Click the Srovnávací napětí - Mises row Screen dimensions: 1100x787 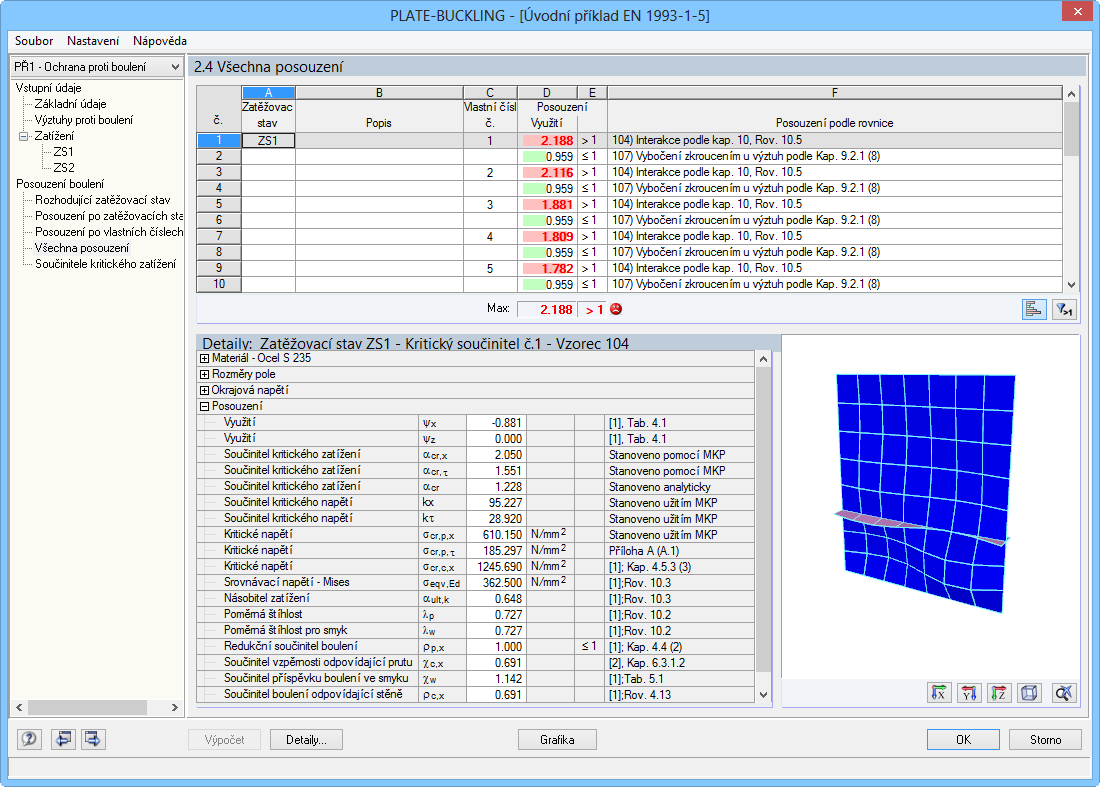[x=476, y=583]
